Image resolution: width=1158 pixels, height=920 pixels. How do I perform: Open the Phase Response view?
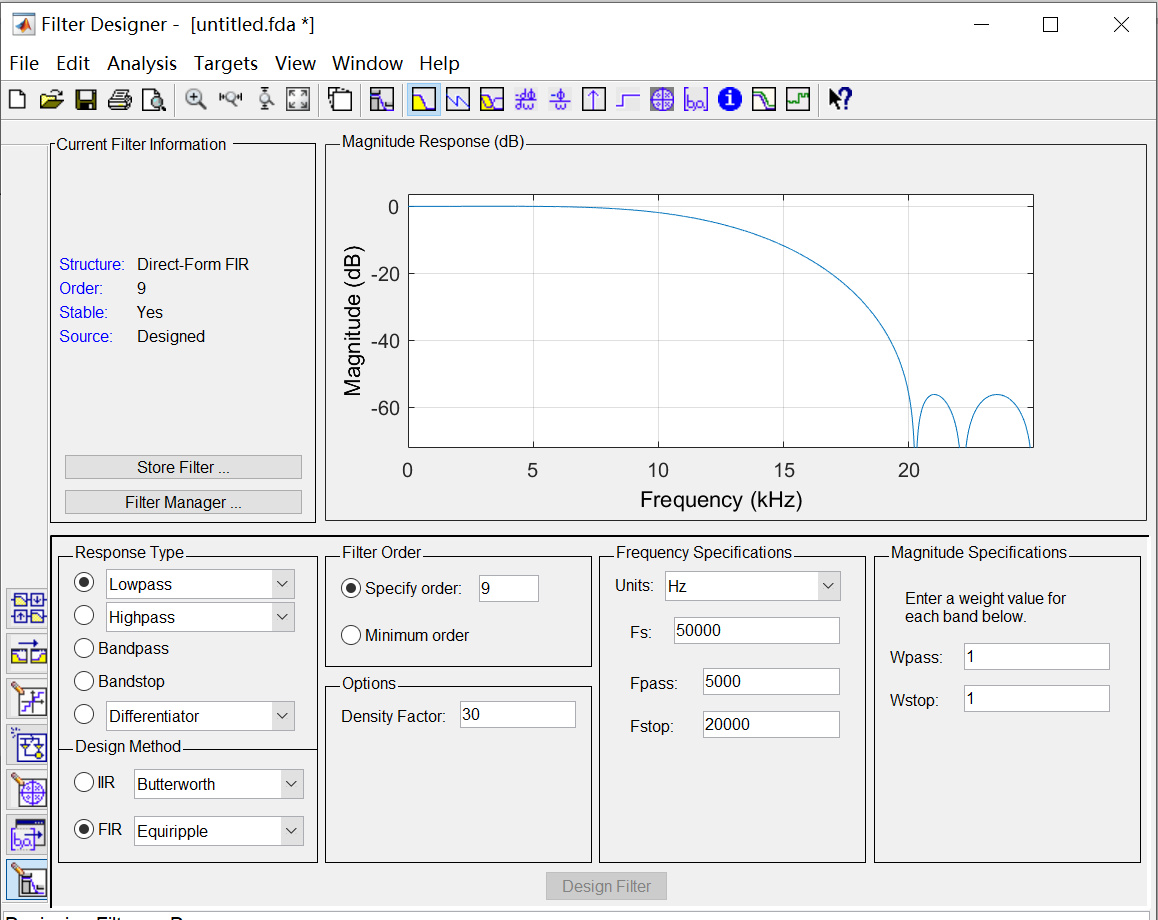[x=457, y=99]
